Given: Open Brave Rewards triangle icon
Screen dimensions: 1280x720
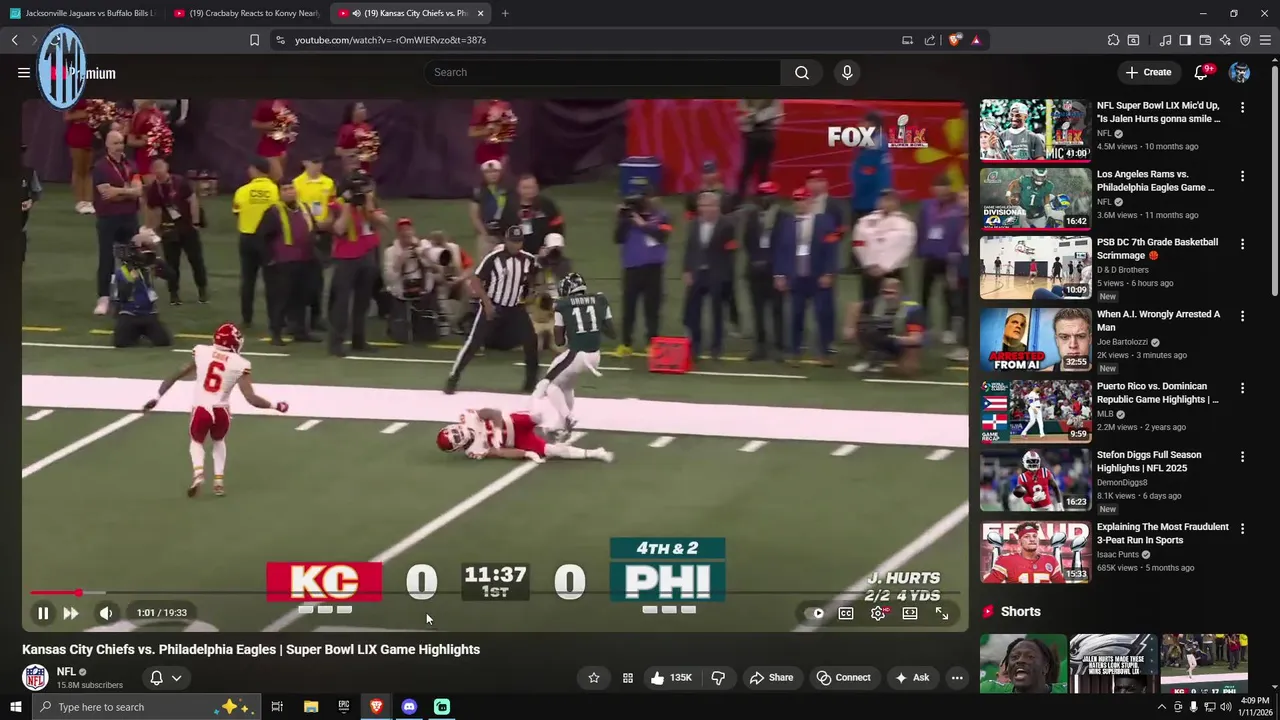Looking at the screenshot, I should coord(976,40).
